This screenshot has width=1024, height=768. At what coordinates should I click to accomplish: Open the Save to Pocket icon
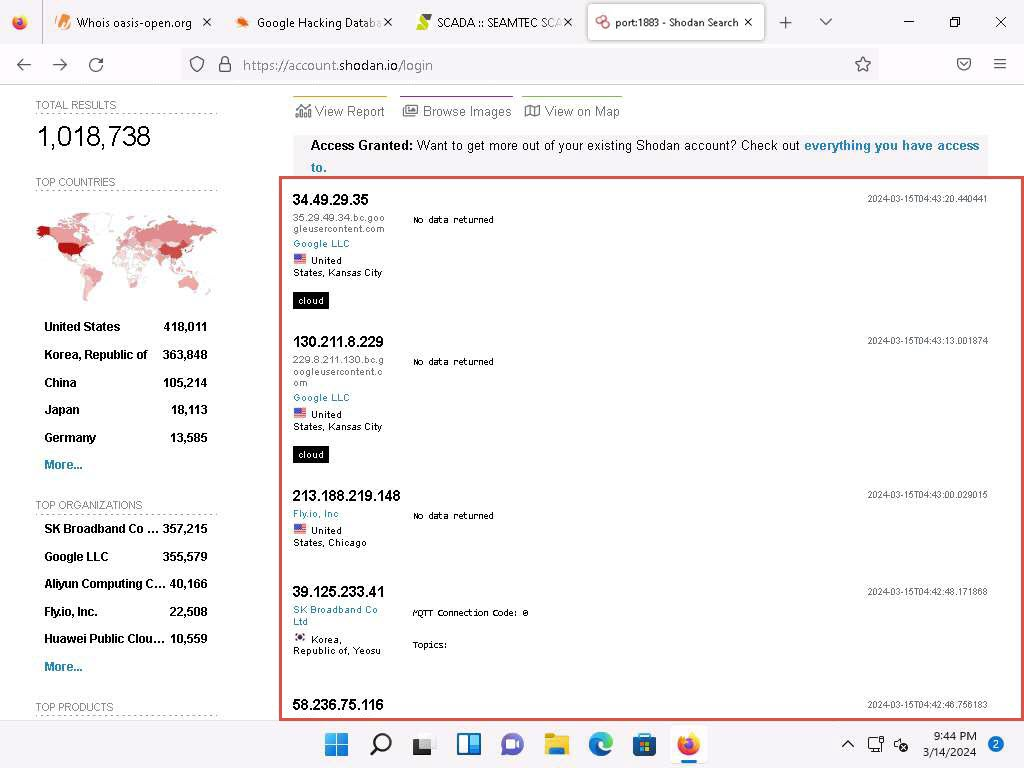pyautogui.click(x=963, y=64)
